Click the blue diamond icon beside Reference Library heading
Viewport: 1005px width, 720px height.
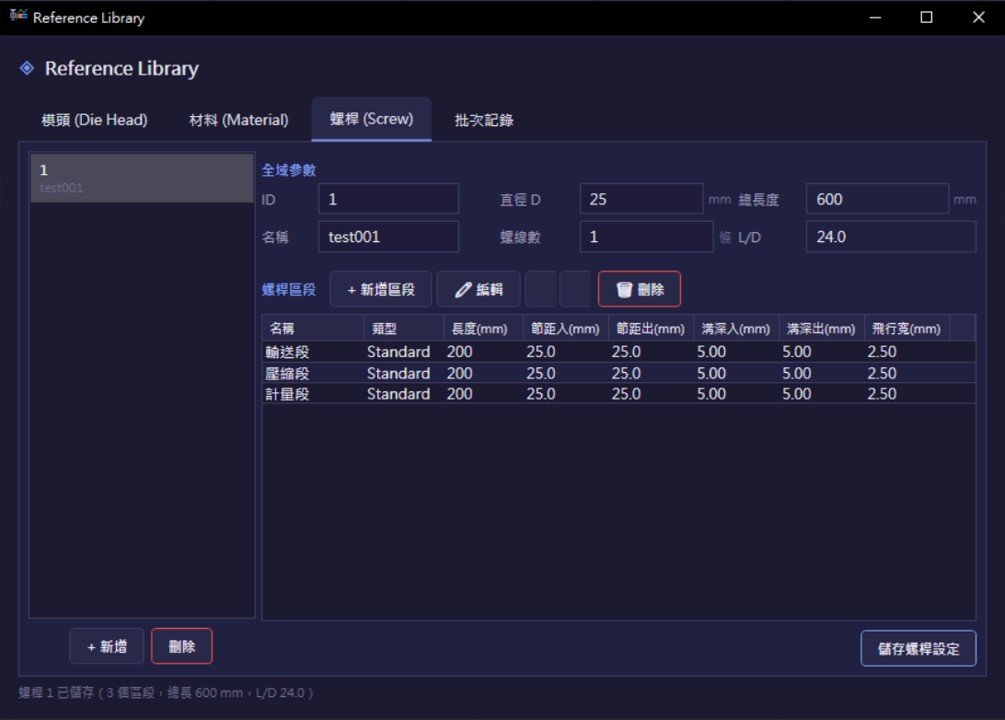click(26, 68)
